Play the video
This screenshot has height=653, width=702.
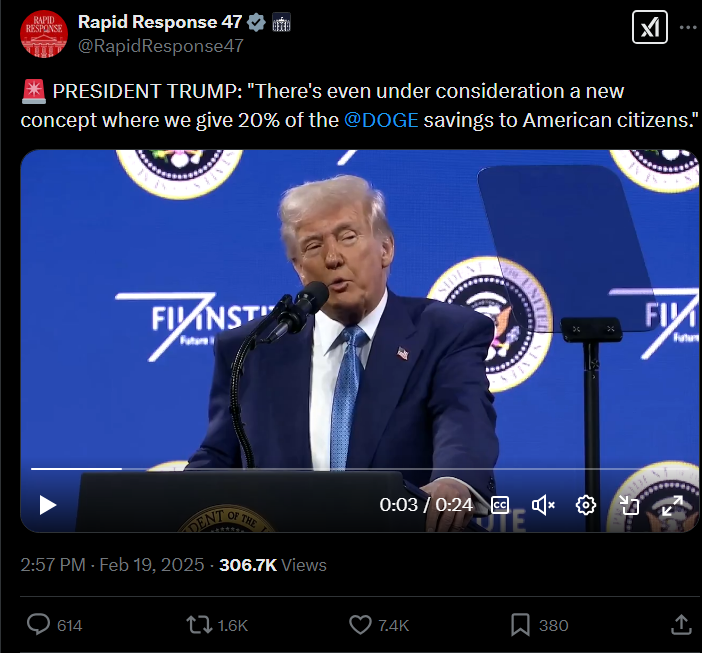point(48,505)
